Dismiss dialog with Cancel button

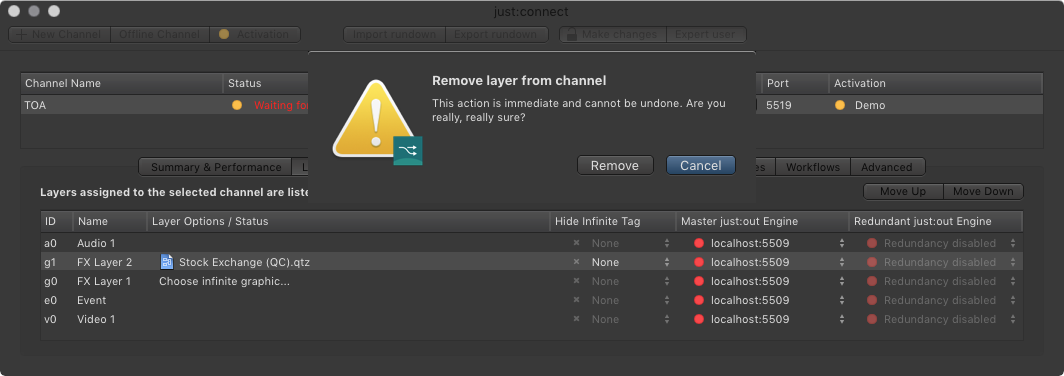tap(700, 166)
